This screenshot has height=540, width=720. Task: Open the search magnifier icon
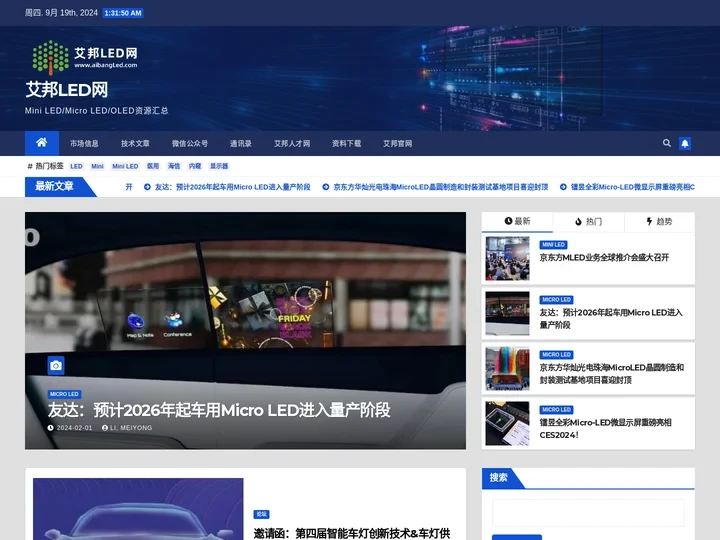click(x=667, y=143)
